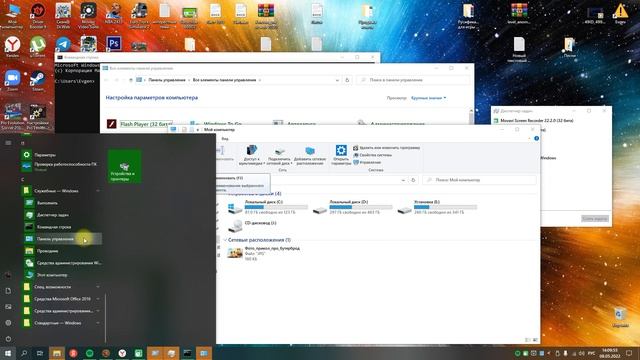Open Explorer address bar history dropdown

403,180
